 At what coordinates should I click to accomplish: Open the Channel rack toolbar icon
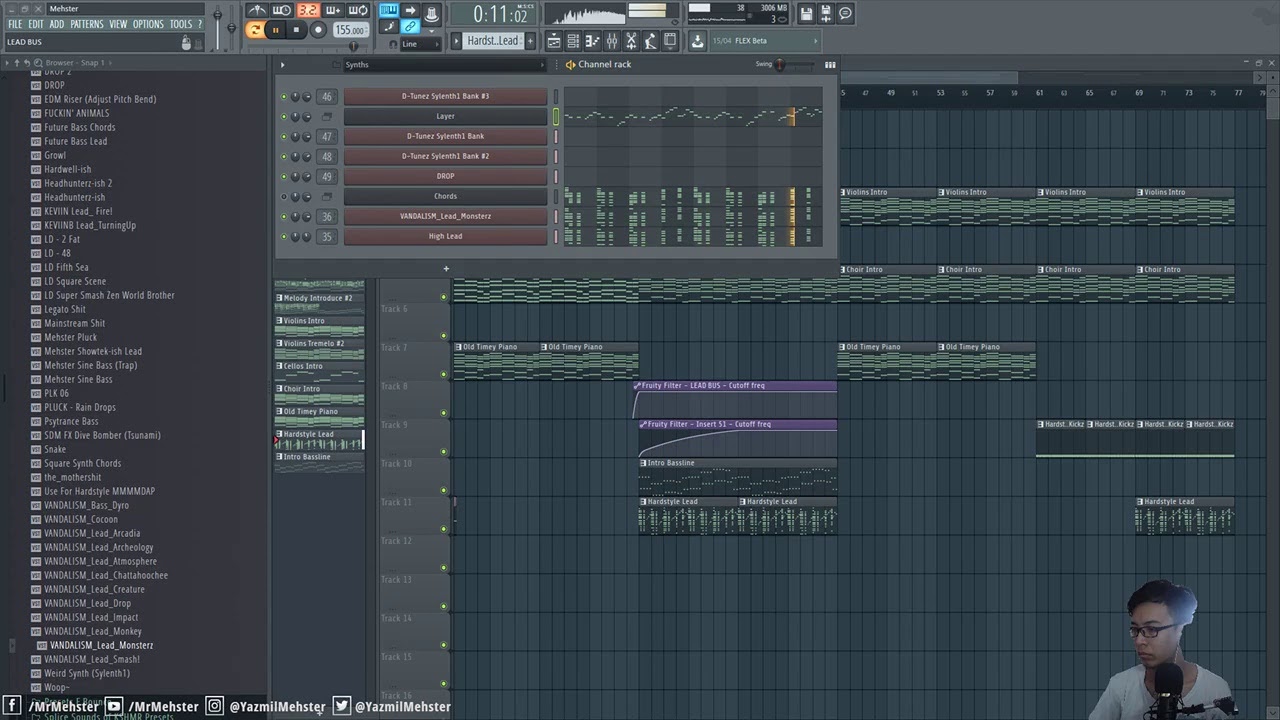tap(573, 41)
